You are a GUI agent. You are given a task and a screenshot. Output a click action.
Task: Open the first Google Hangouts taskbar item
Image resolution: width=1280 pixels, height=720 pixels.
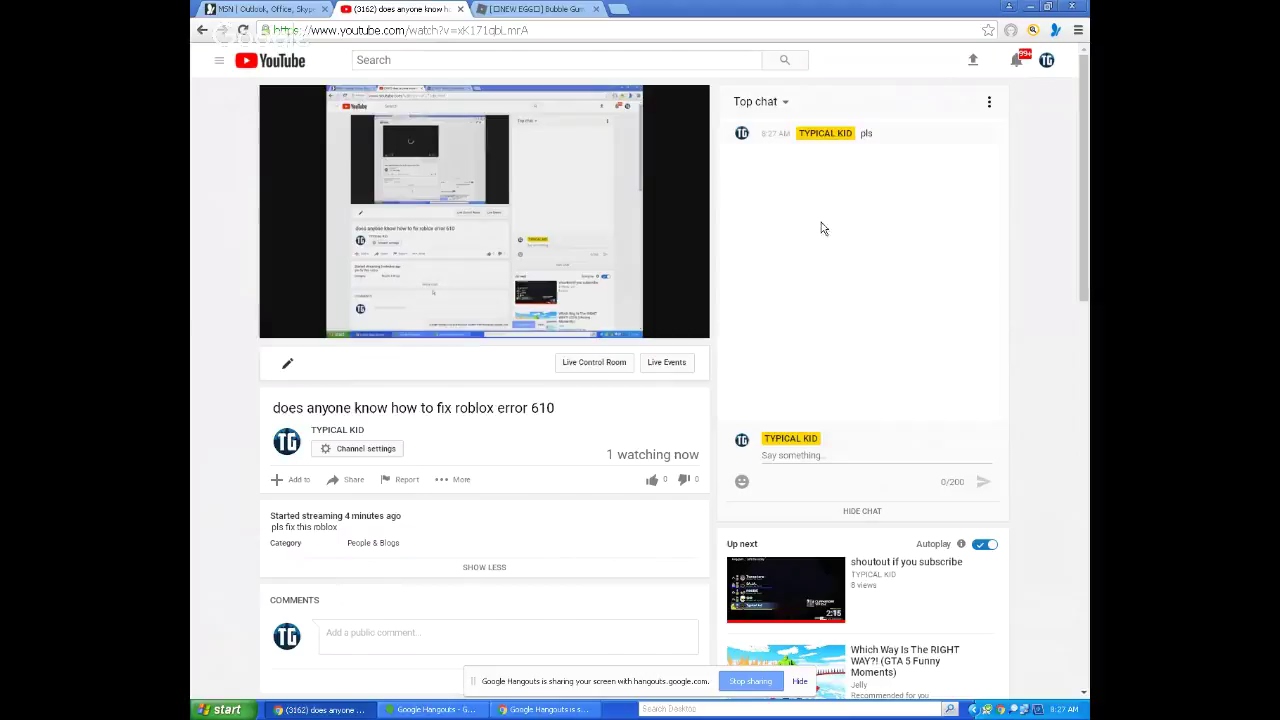[433, 710]
